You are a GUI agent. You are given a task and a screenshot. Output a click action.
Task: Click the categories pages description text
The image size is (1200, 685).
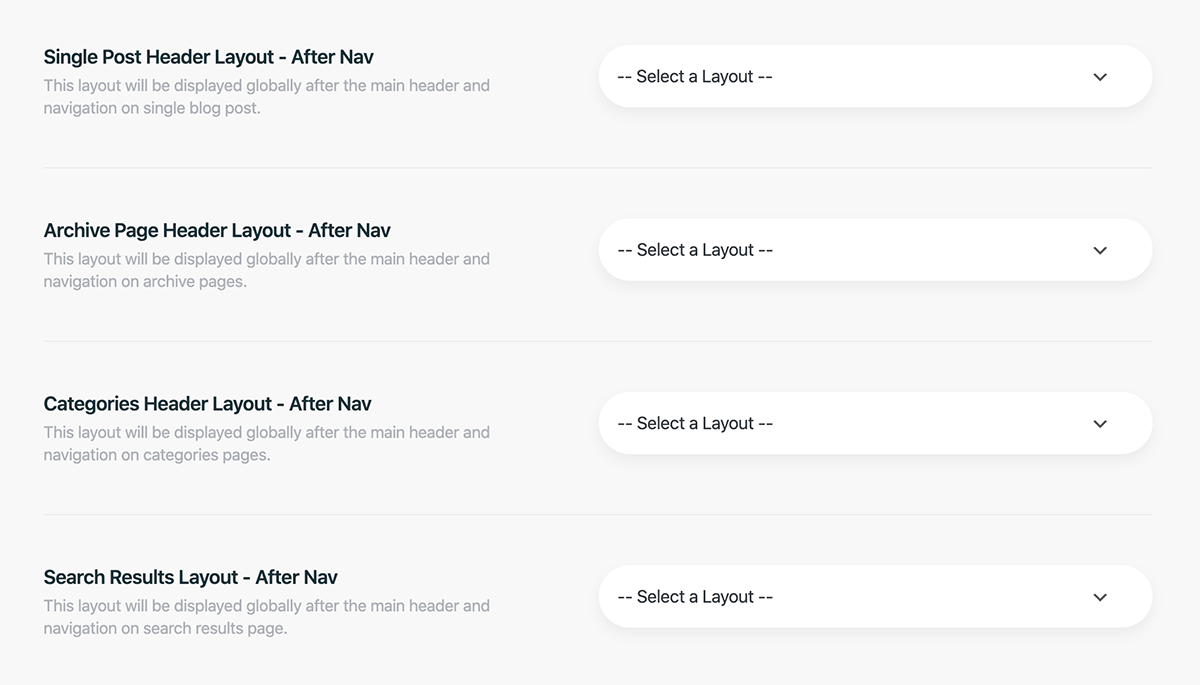[267, 444]
